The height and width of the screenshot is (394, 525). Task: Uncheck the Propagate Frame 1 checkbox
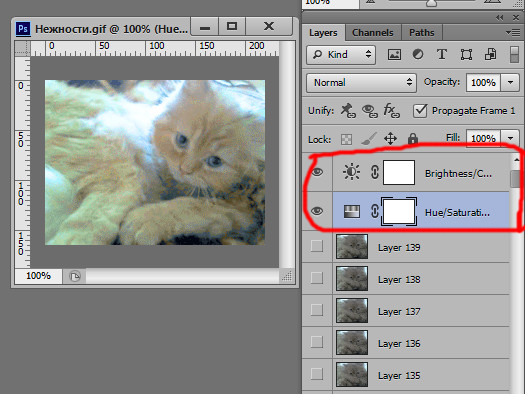[420, 111]
